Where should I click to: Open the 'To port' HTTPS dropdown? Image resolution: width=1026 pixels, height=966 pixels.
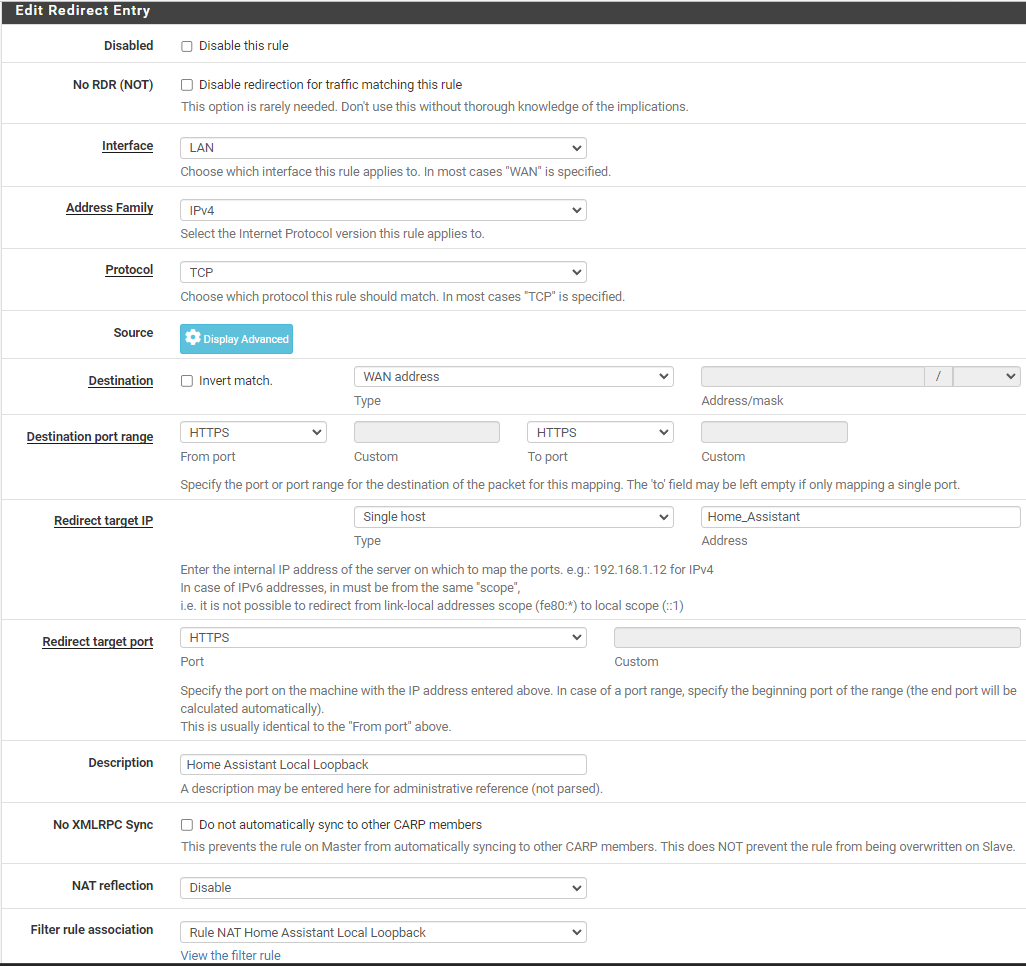pyautogui.click(x=600, y=433)
